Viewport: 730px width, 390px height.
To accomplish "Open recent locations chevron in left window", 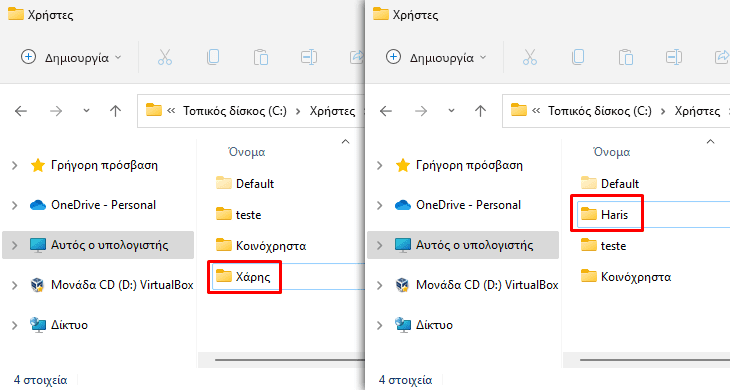I will pos(86,111).
